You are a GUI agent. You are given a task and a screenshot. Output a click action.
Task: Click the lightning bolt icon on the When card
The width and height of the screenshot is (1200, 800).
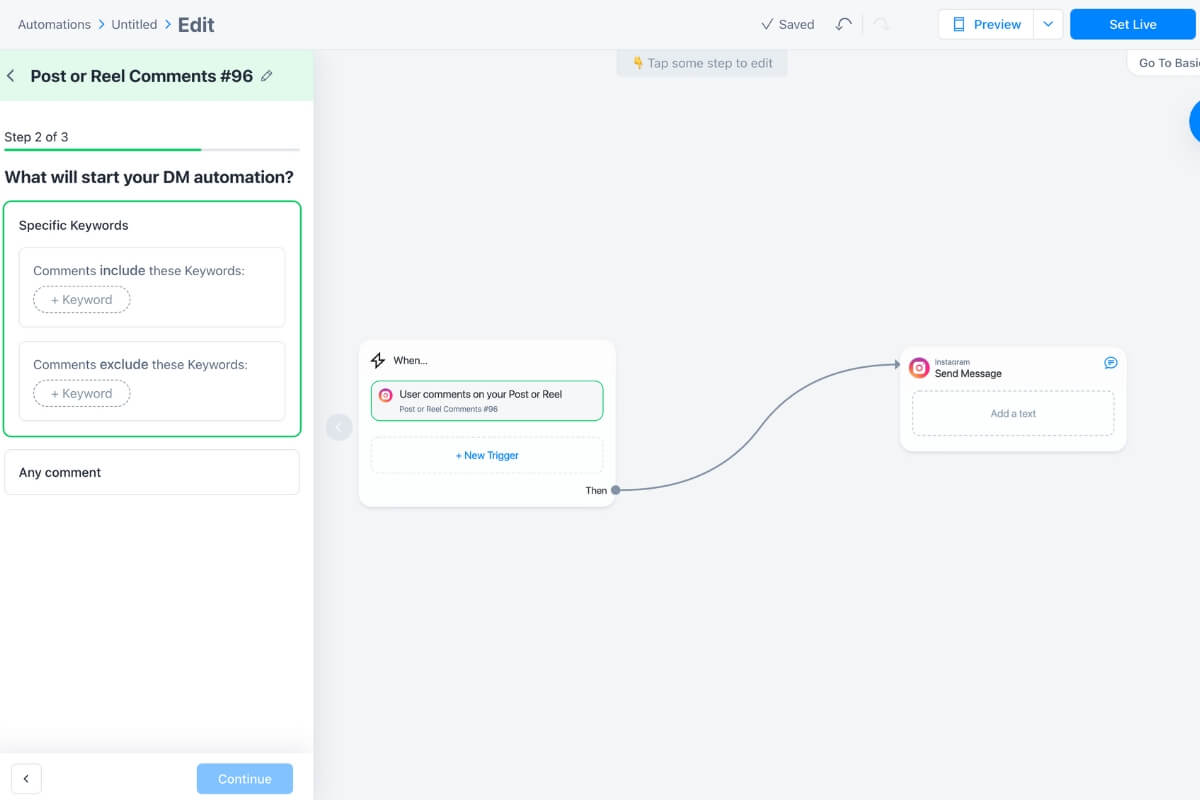click(x=378, y=360)
